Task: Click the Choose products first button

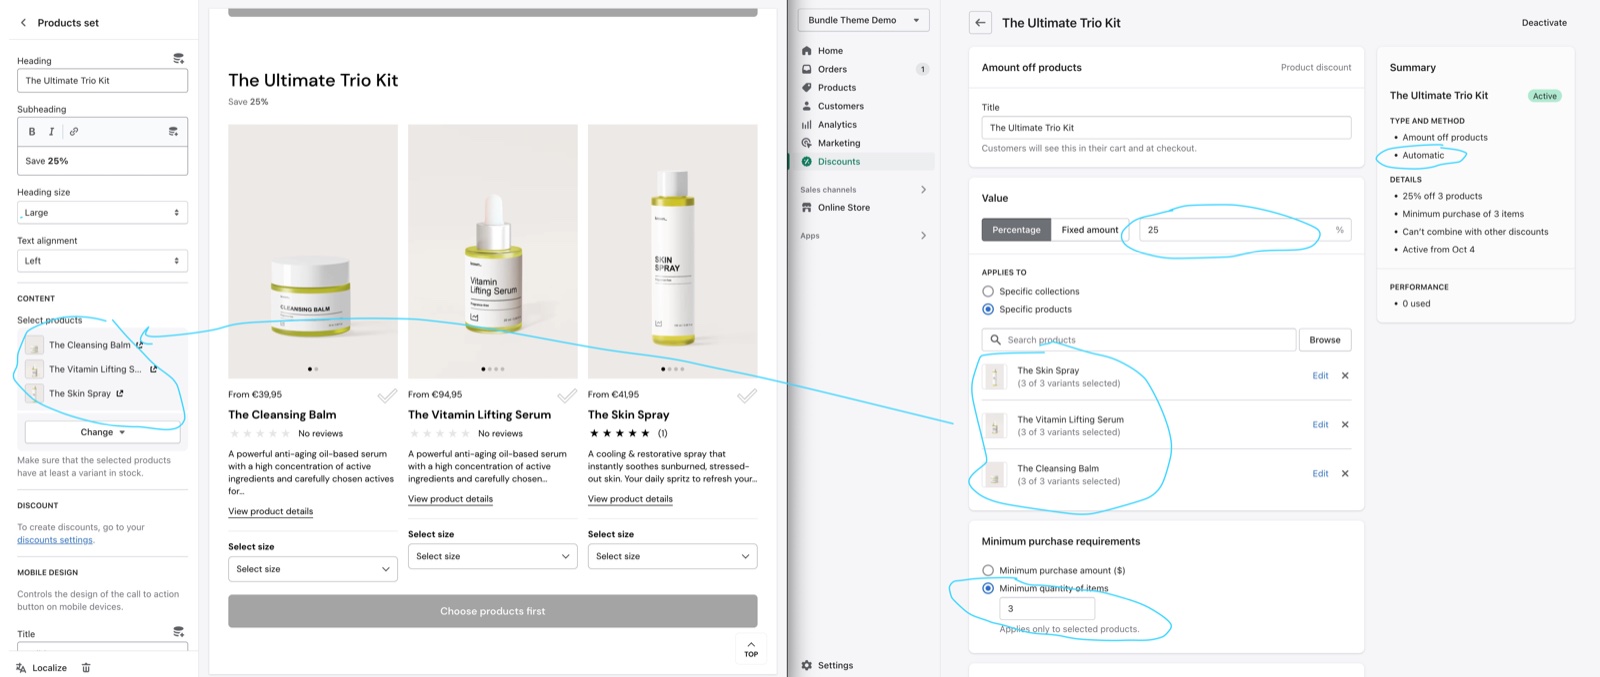Action: (x=492, y=611)
